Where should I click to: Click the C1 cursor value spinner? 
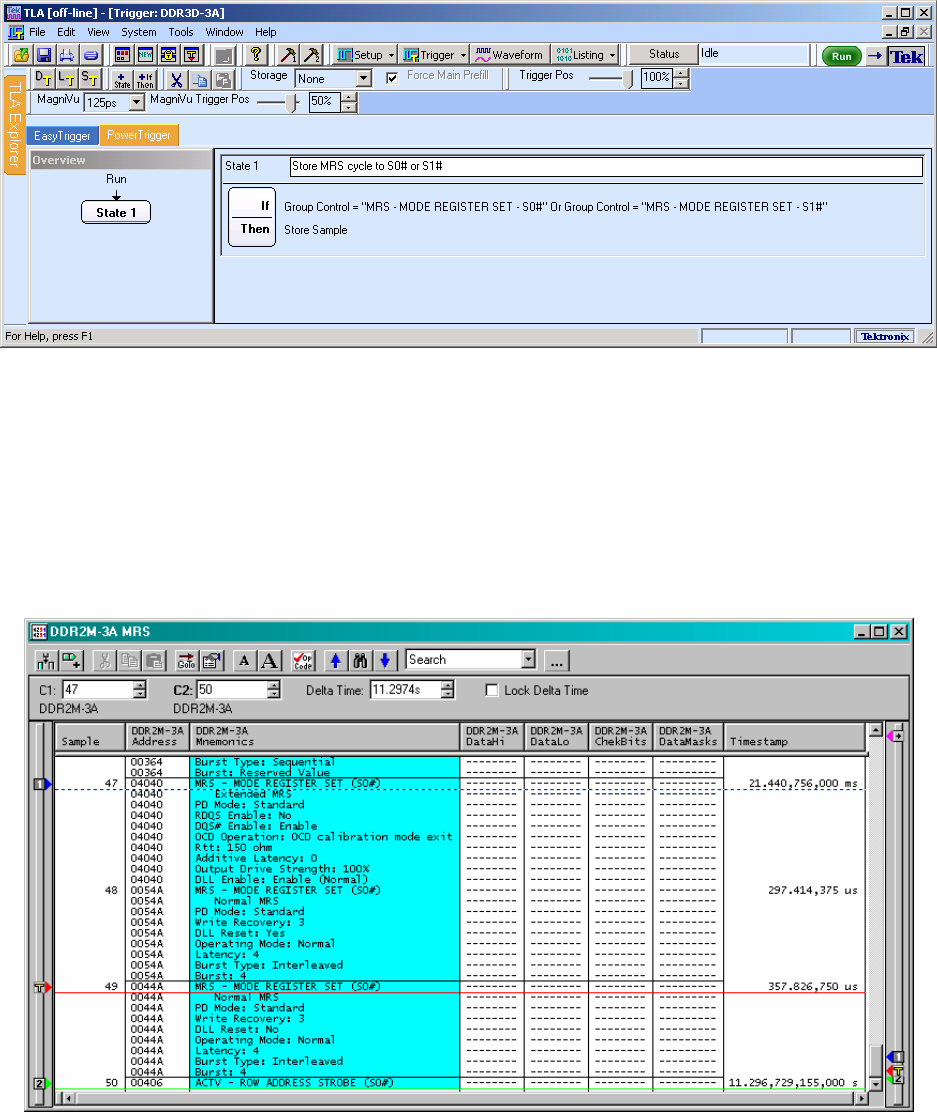point(140,689)
